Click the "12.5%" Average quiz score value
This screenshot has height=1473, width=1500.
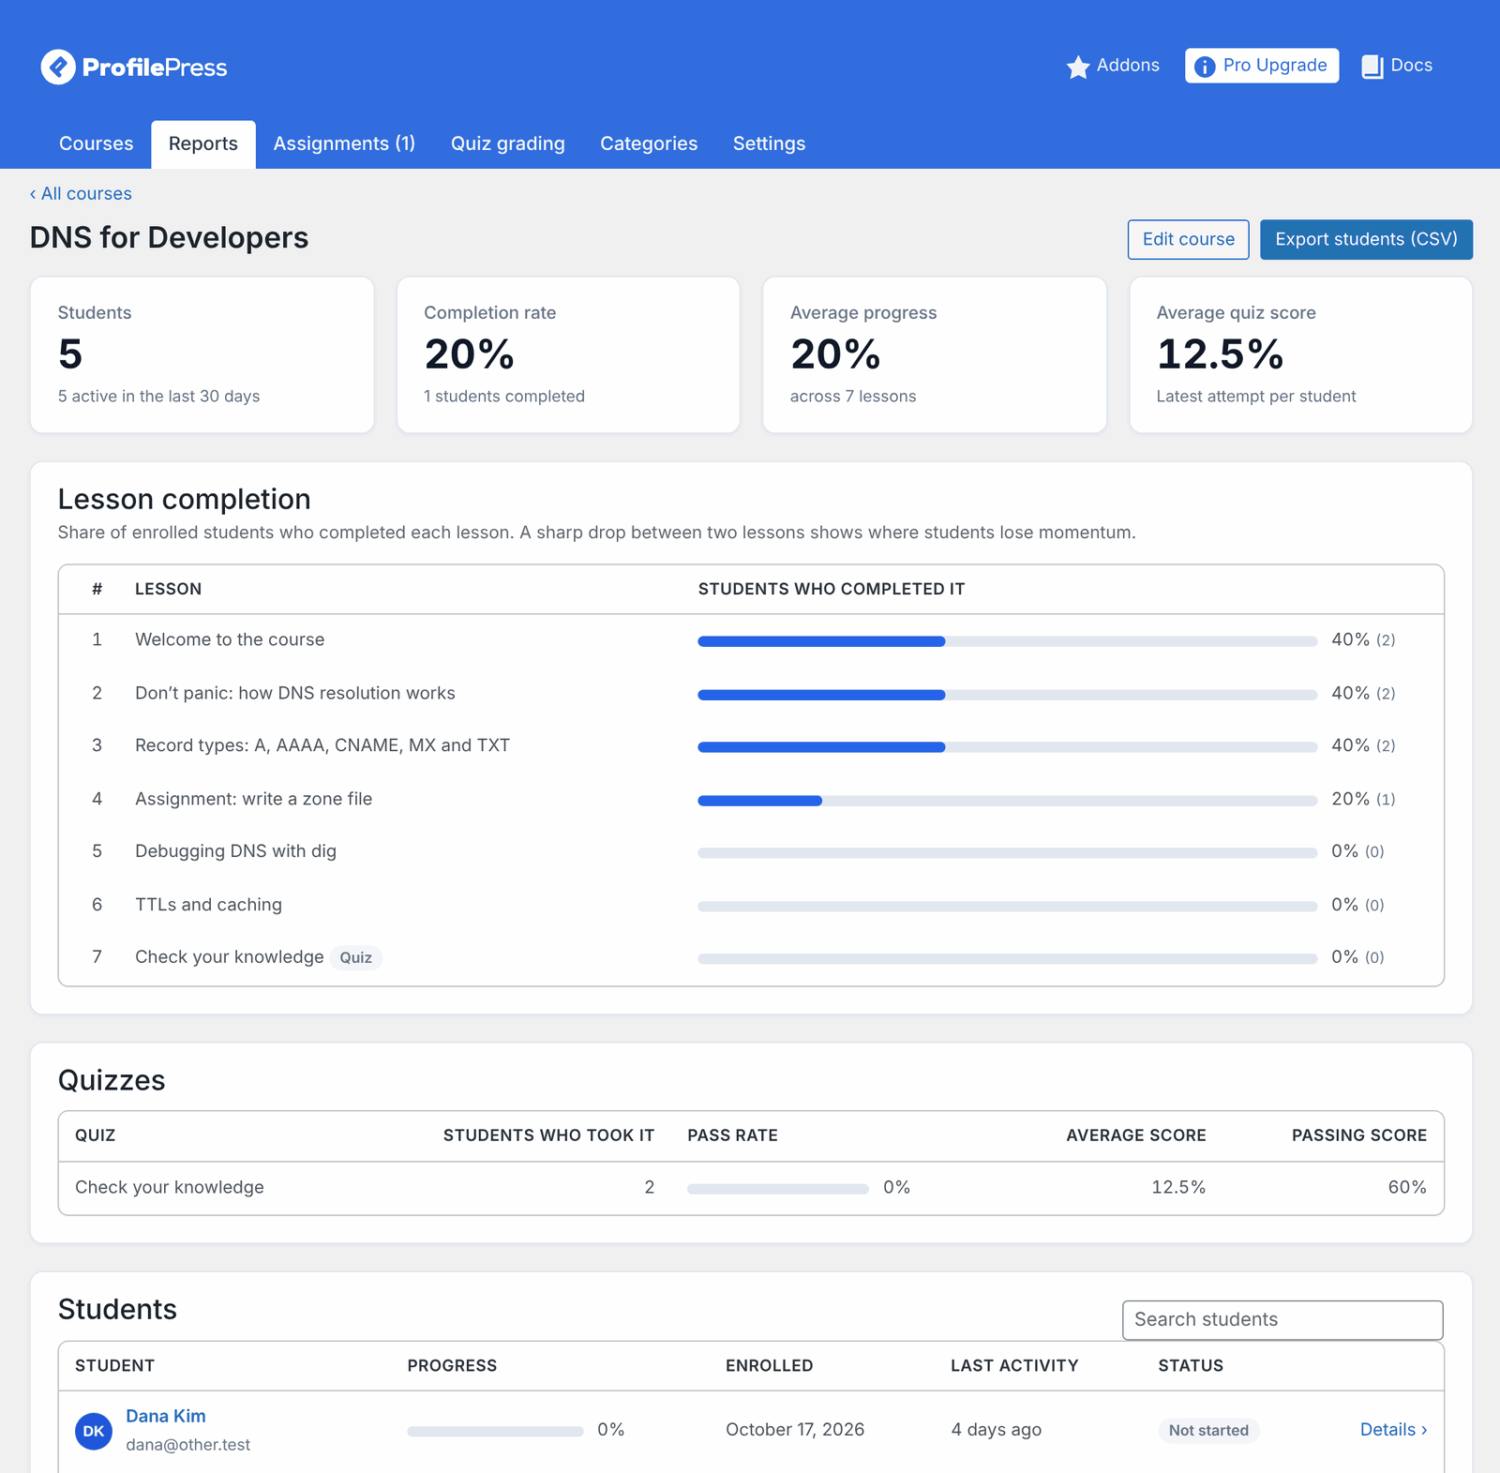tap(1220, 354)
